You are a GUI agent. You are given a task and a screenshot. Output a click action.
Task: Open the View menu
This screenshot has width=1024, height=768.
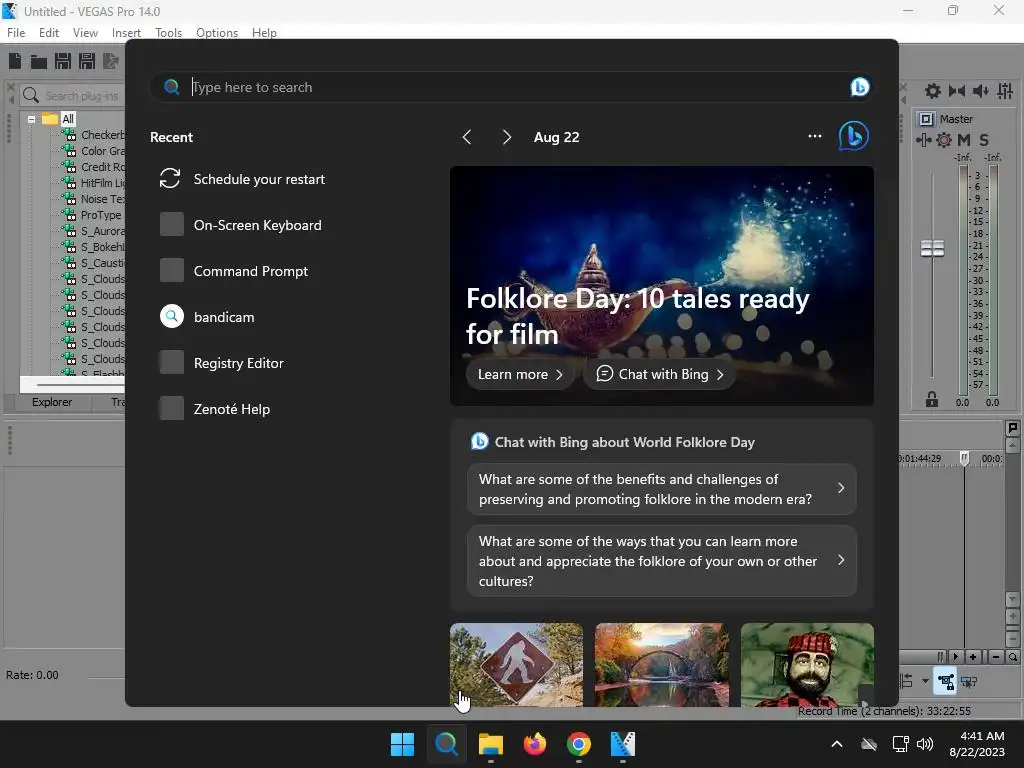tap(86, 33)
